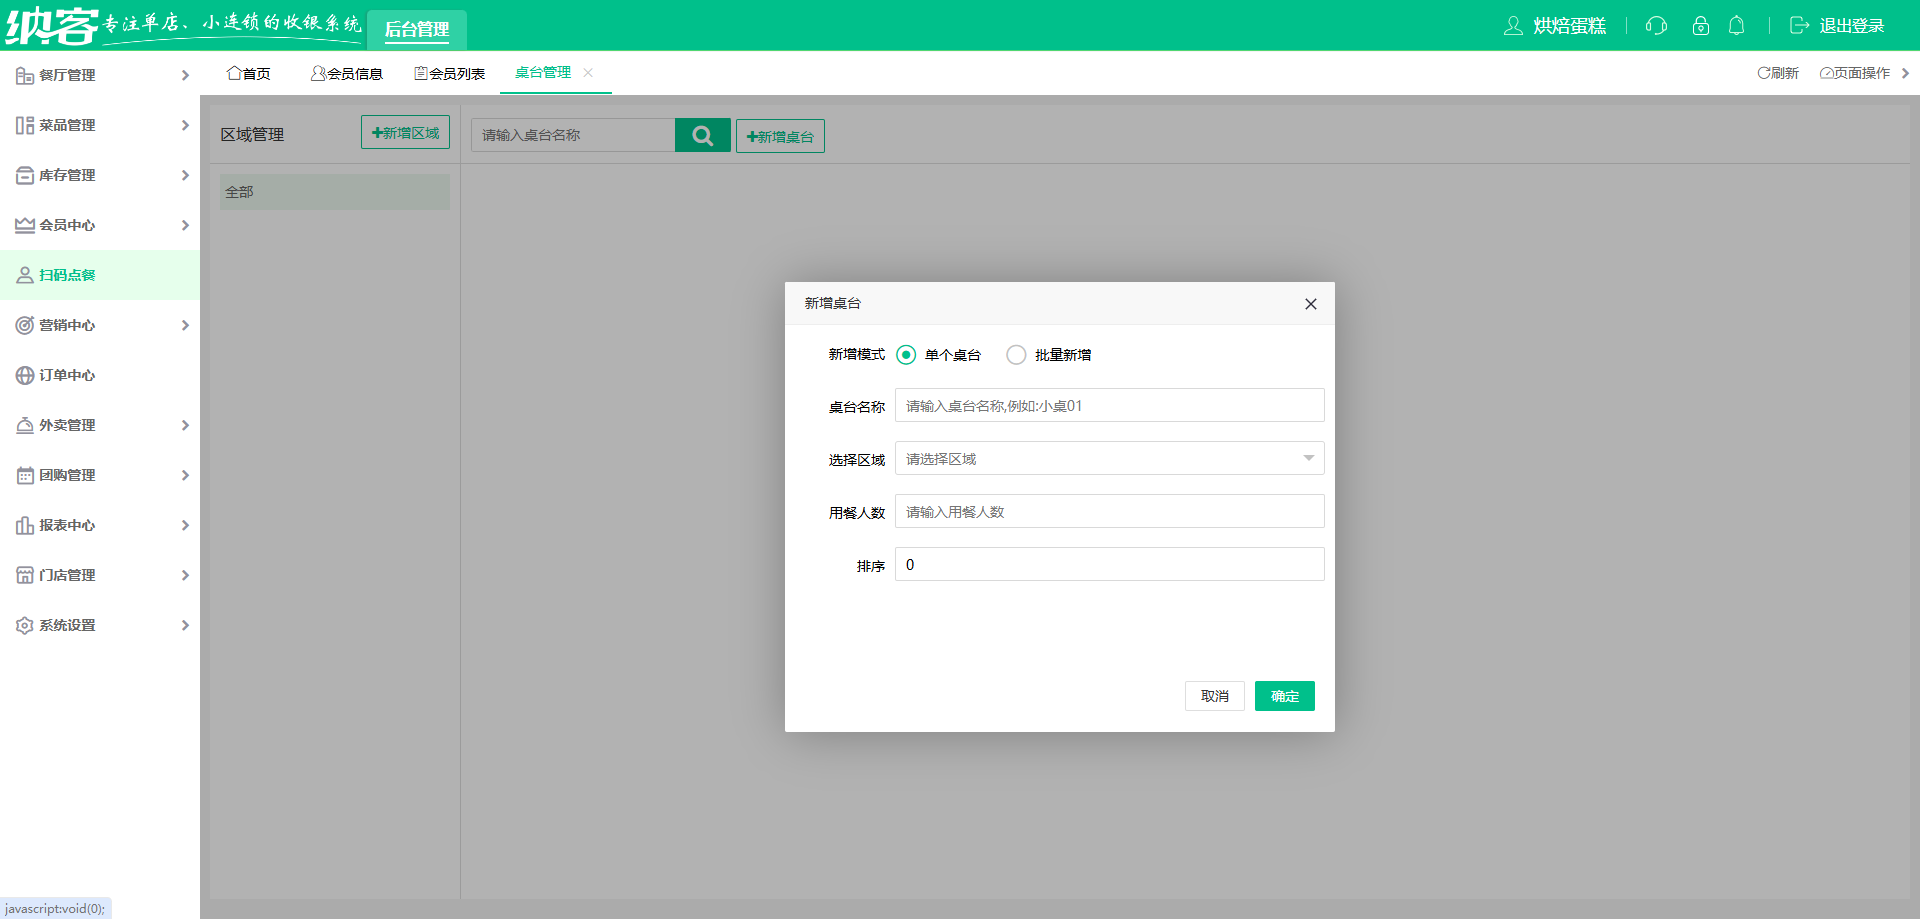The height and width of the screenshot is (919, 1920).
Task: Open the 请选择区域 dropdown
Action: (x=1108, y=458)
